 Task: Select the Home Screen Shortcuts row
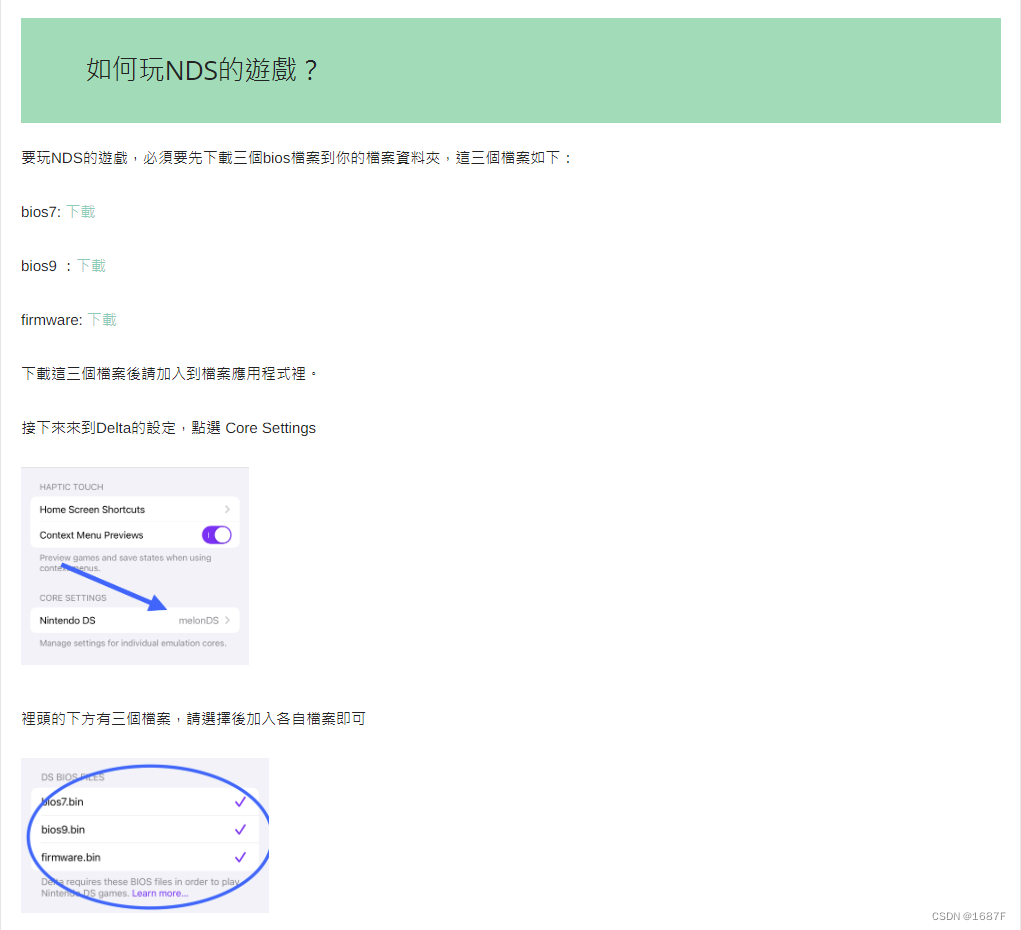[135, 509]
